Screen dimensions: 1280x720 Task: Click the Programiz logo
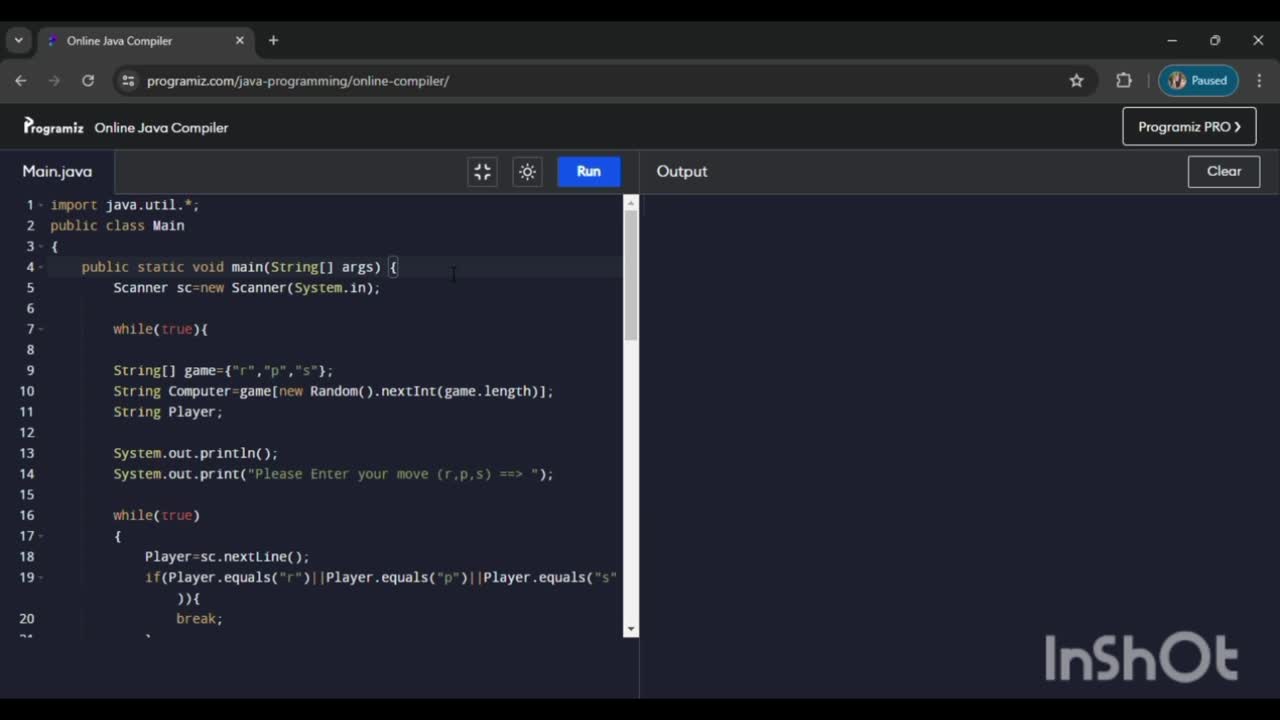click(54, 127)
